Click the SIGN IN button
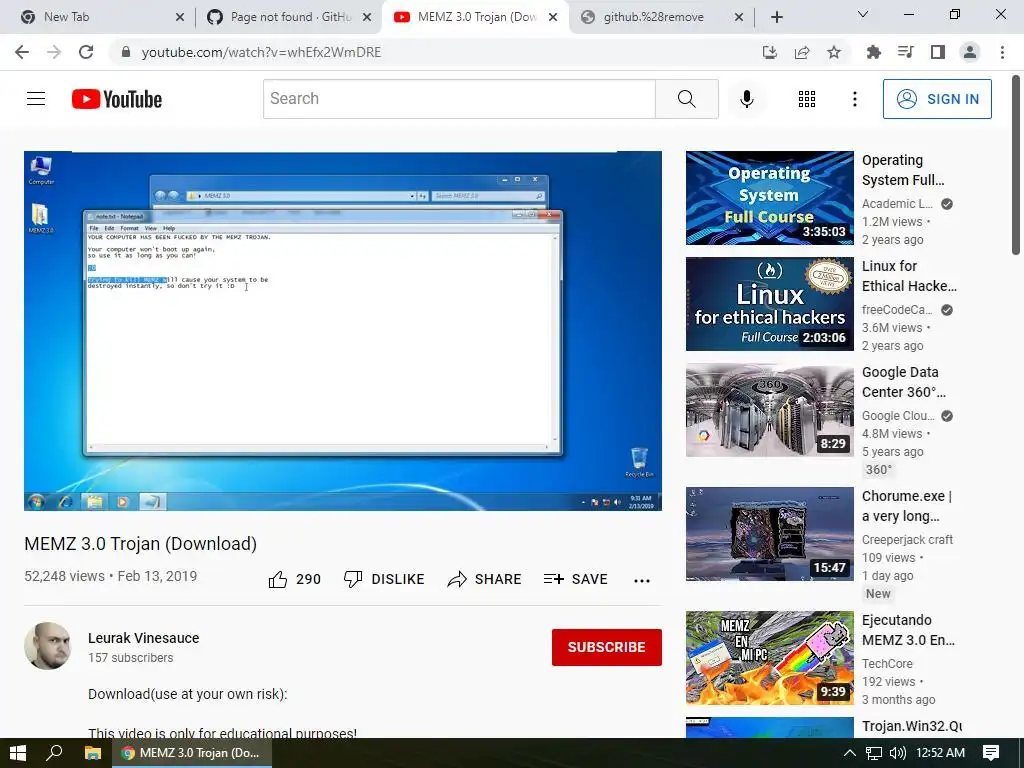The height and width of the screenshot is (768, 1024). [x=936, y=99]
